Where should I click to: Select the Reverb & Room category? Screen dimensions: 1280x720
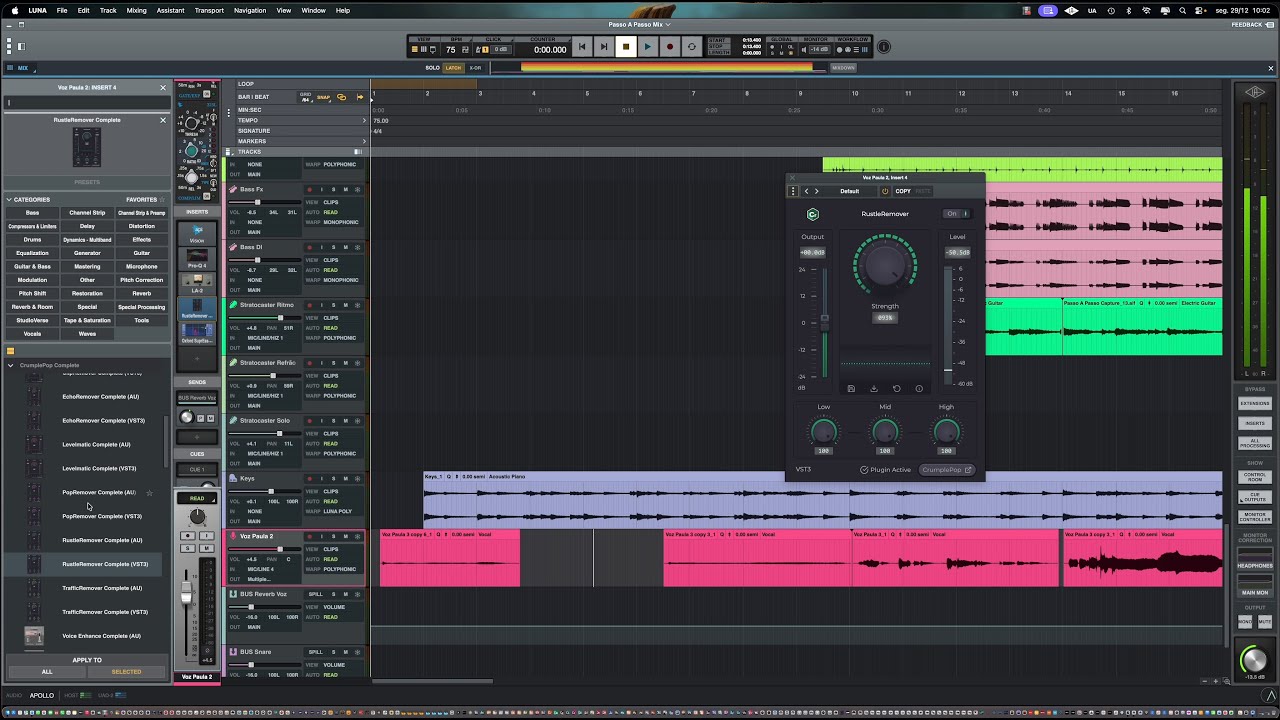click(x=32, y=307)
